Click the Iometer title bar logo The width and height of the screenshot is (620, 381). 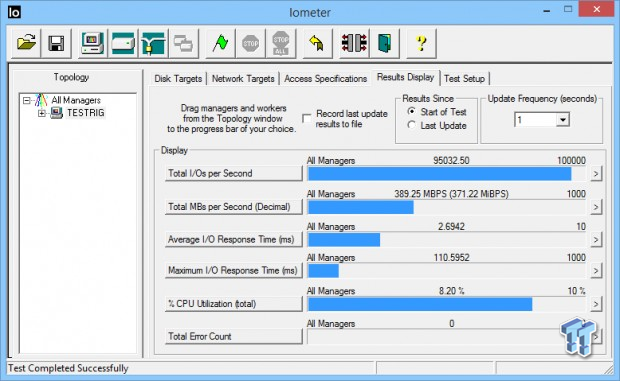(14, 12)
